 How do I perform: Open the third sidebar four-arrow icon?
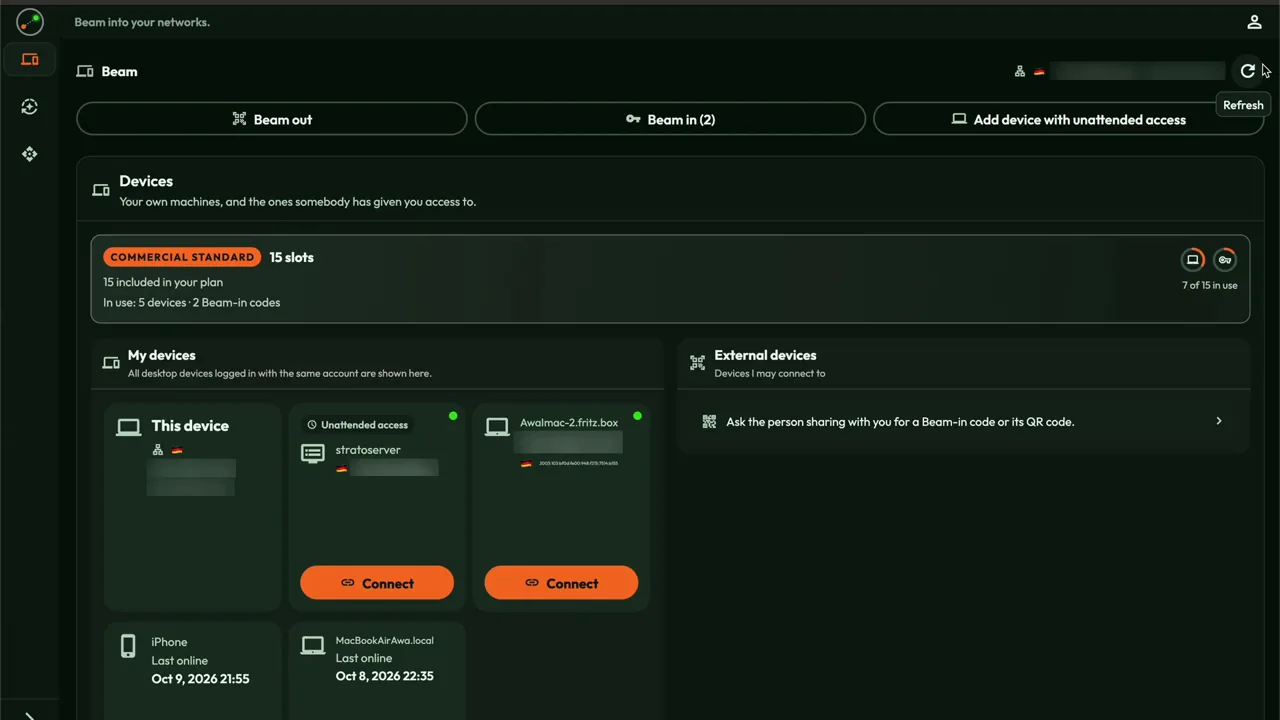point(30,154)
